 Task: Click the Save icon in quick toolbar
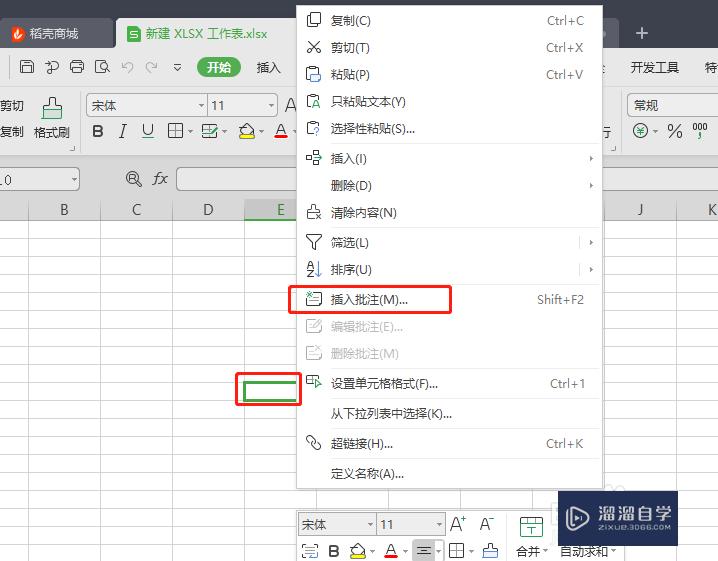[x=27, y=67]
